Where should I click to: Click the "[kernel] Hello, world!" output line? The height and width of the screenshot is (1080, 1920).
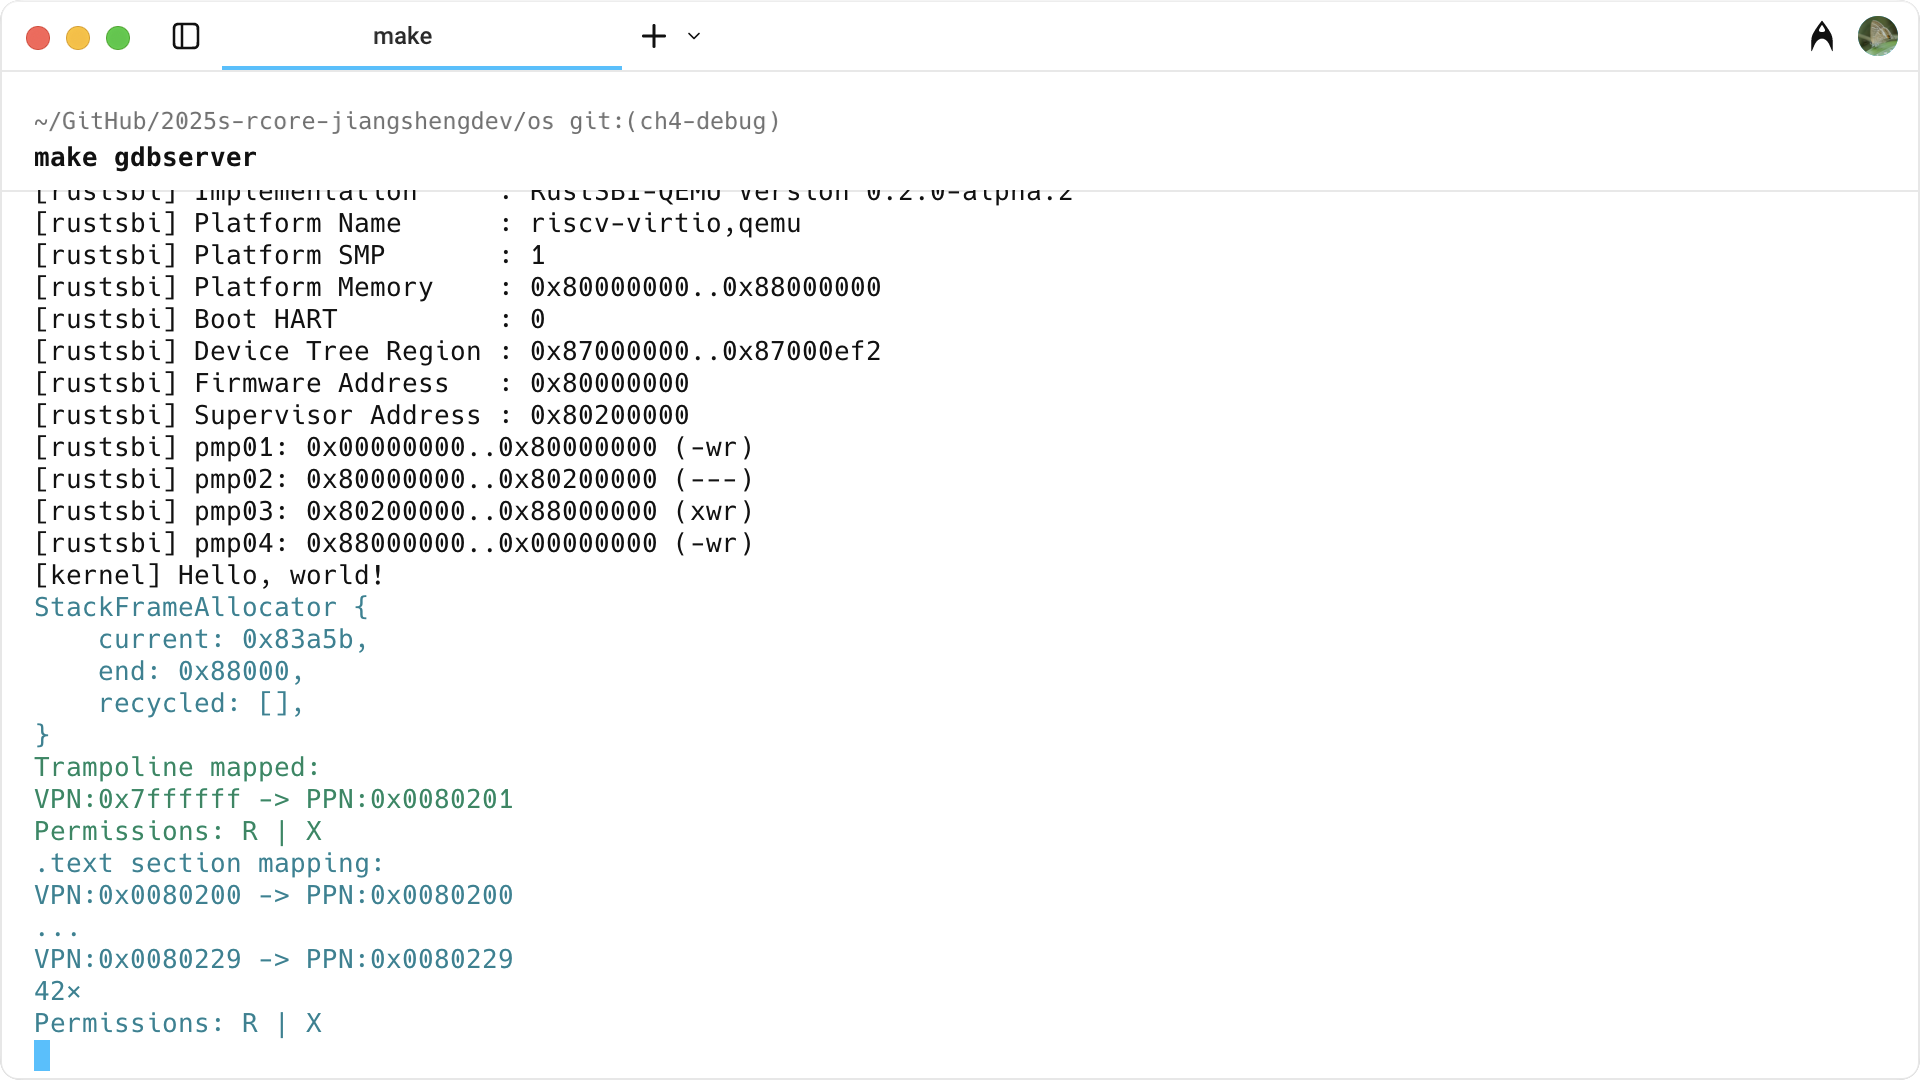click(x=209, y=576)
